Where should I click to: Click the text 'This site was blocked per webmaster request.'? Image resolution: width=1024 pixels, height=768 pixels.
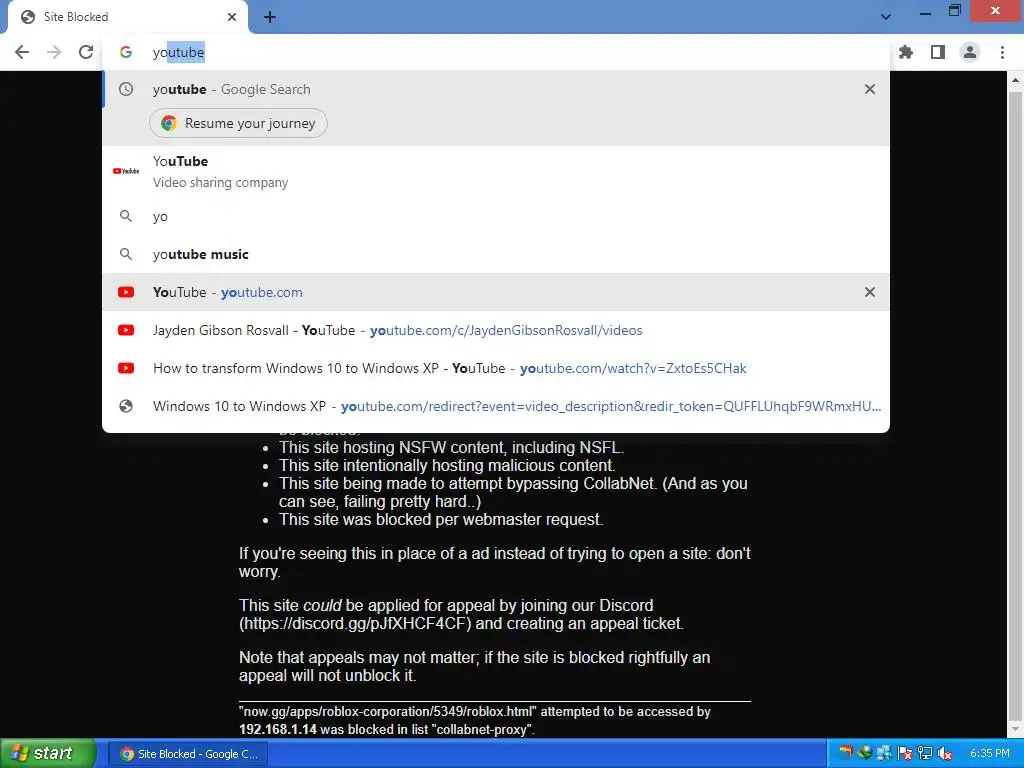441,519
